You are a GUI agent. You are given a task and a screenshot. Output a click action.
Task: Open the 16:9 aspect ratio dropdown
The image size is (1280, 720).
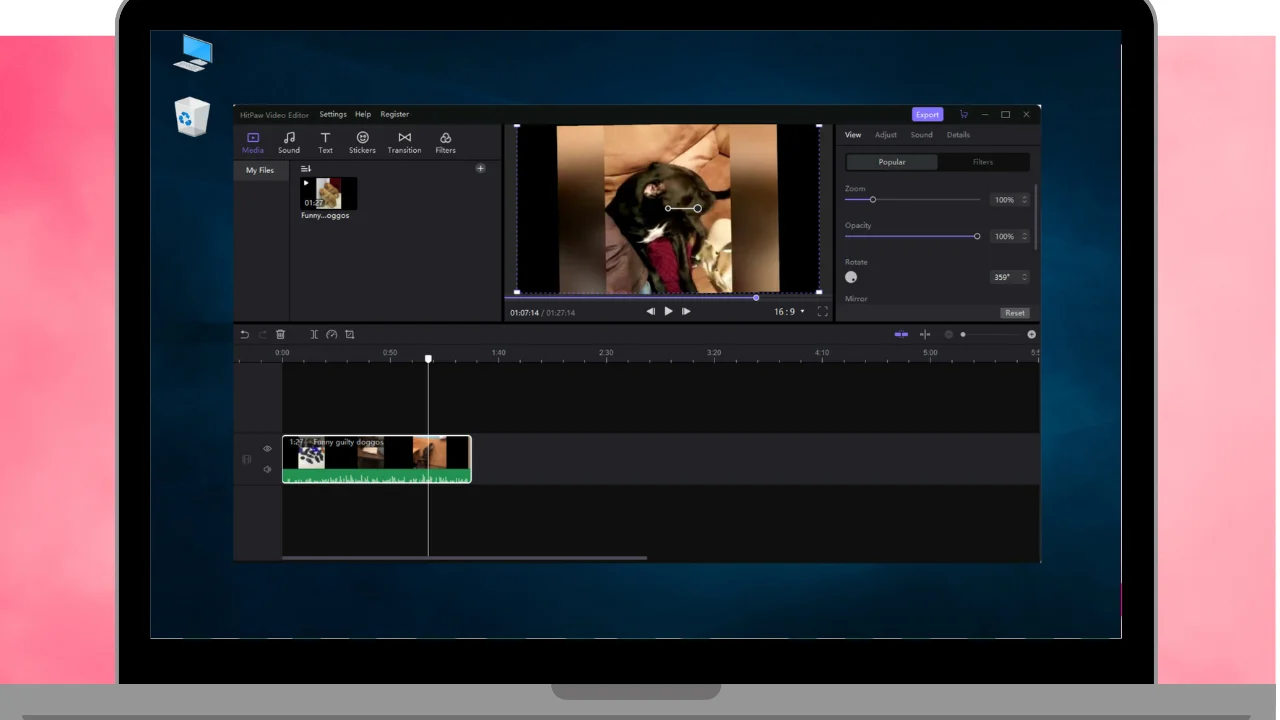[789, 311]
